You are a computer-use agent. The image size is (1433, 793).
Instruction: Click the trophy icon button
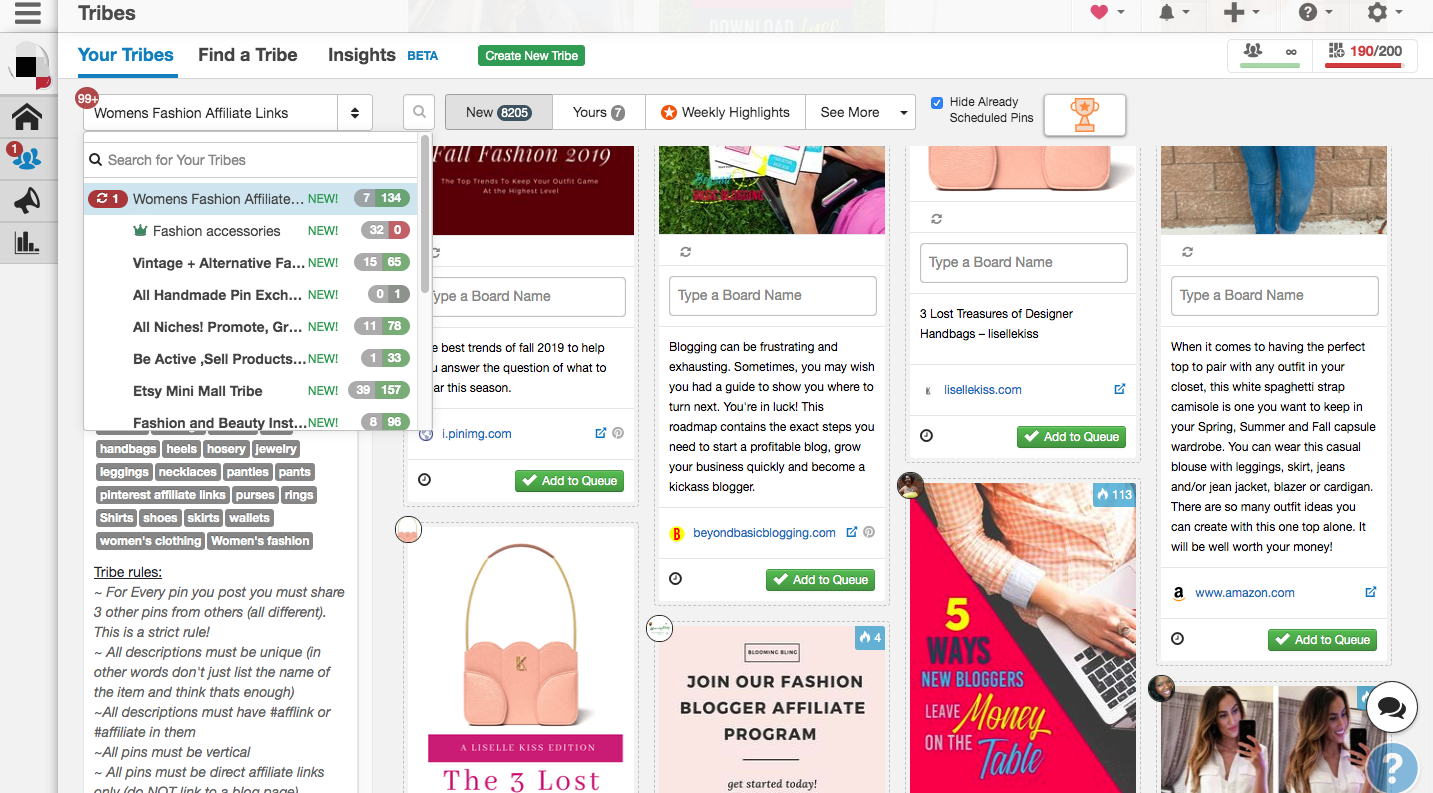point(1085,114)
